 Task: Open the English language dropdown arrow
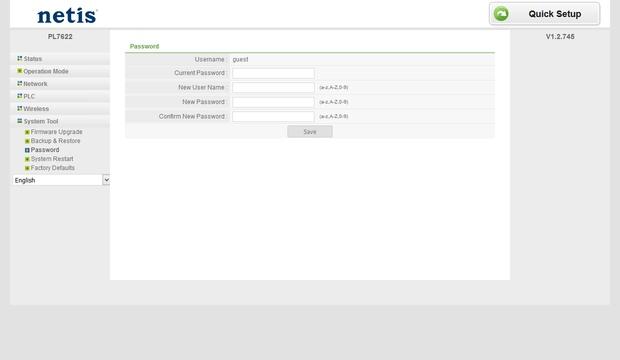coord(106,180)
